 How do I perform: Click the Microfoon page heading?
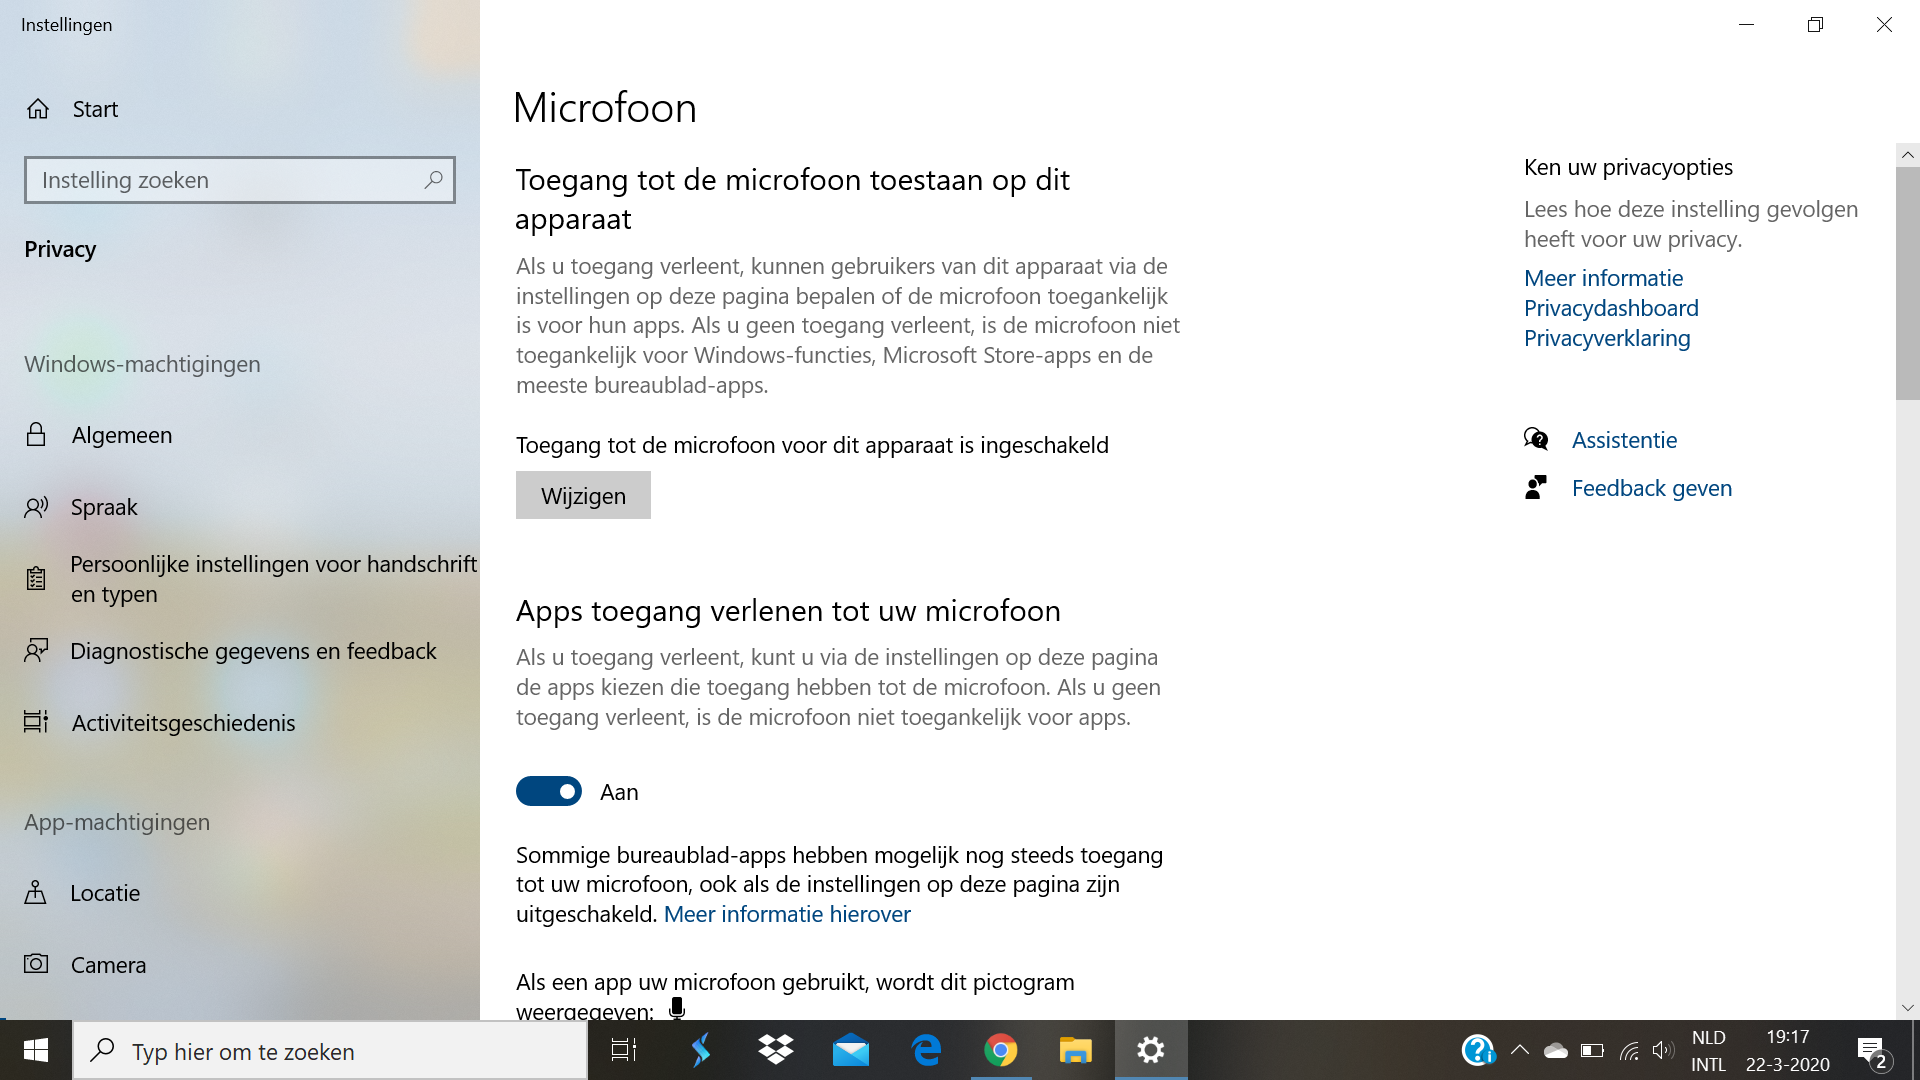click(605, 107)
